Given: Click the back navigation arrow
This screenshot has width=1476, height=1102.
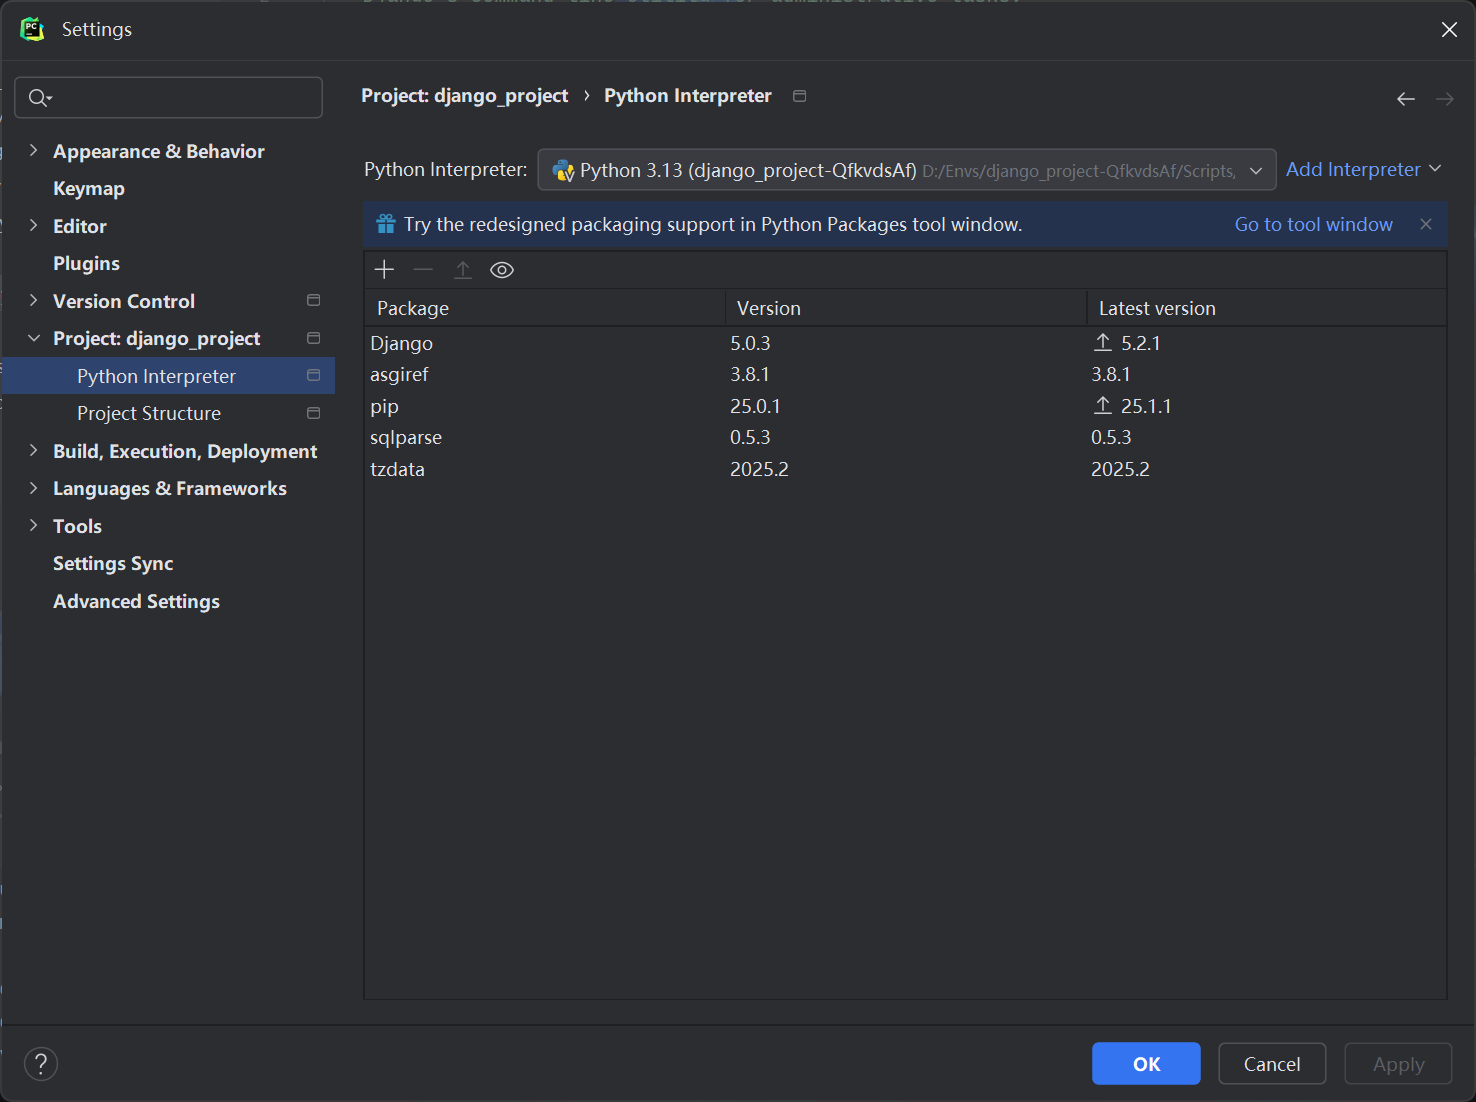Looking at the screenshot, I should (x=1406, y=98).
